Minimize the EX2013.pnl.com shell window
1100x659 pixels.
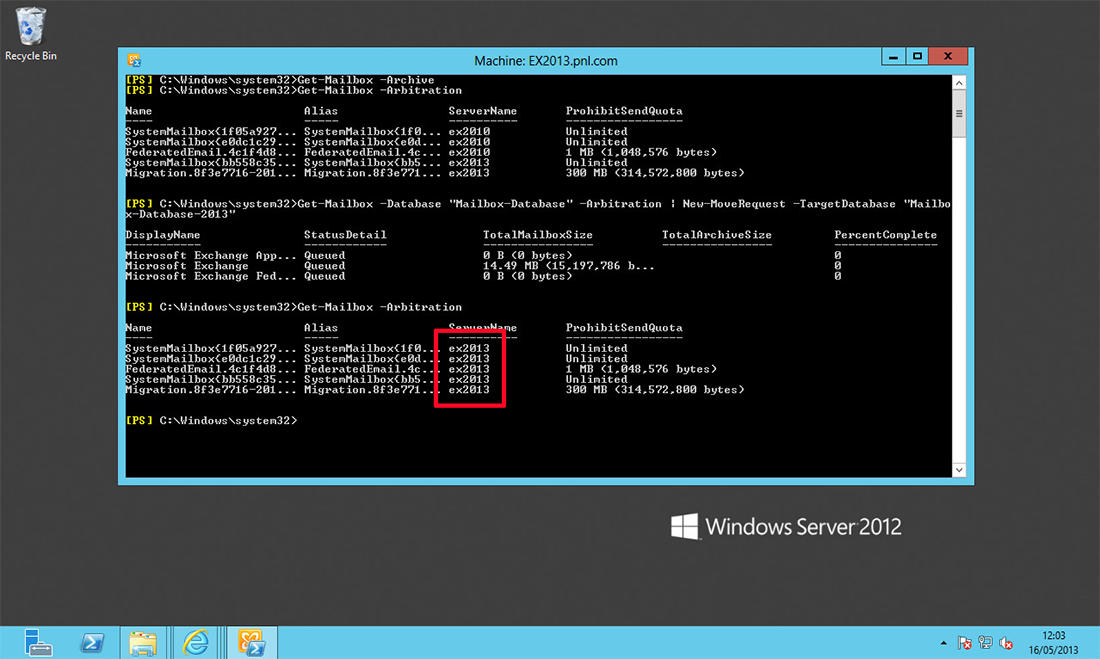point(893,57)
